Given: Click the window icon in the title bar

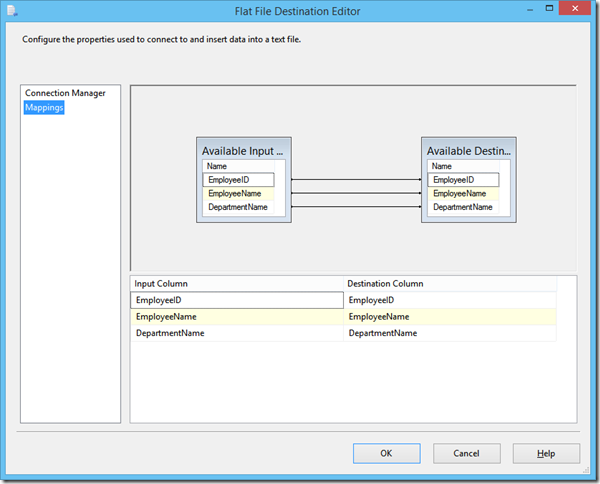Looking at the screenshot, I should (12, 11).
